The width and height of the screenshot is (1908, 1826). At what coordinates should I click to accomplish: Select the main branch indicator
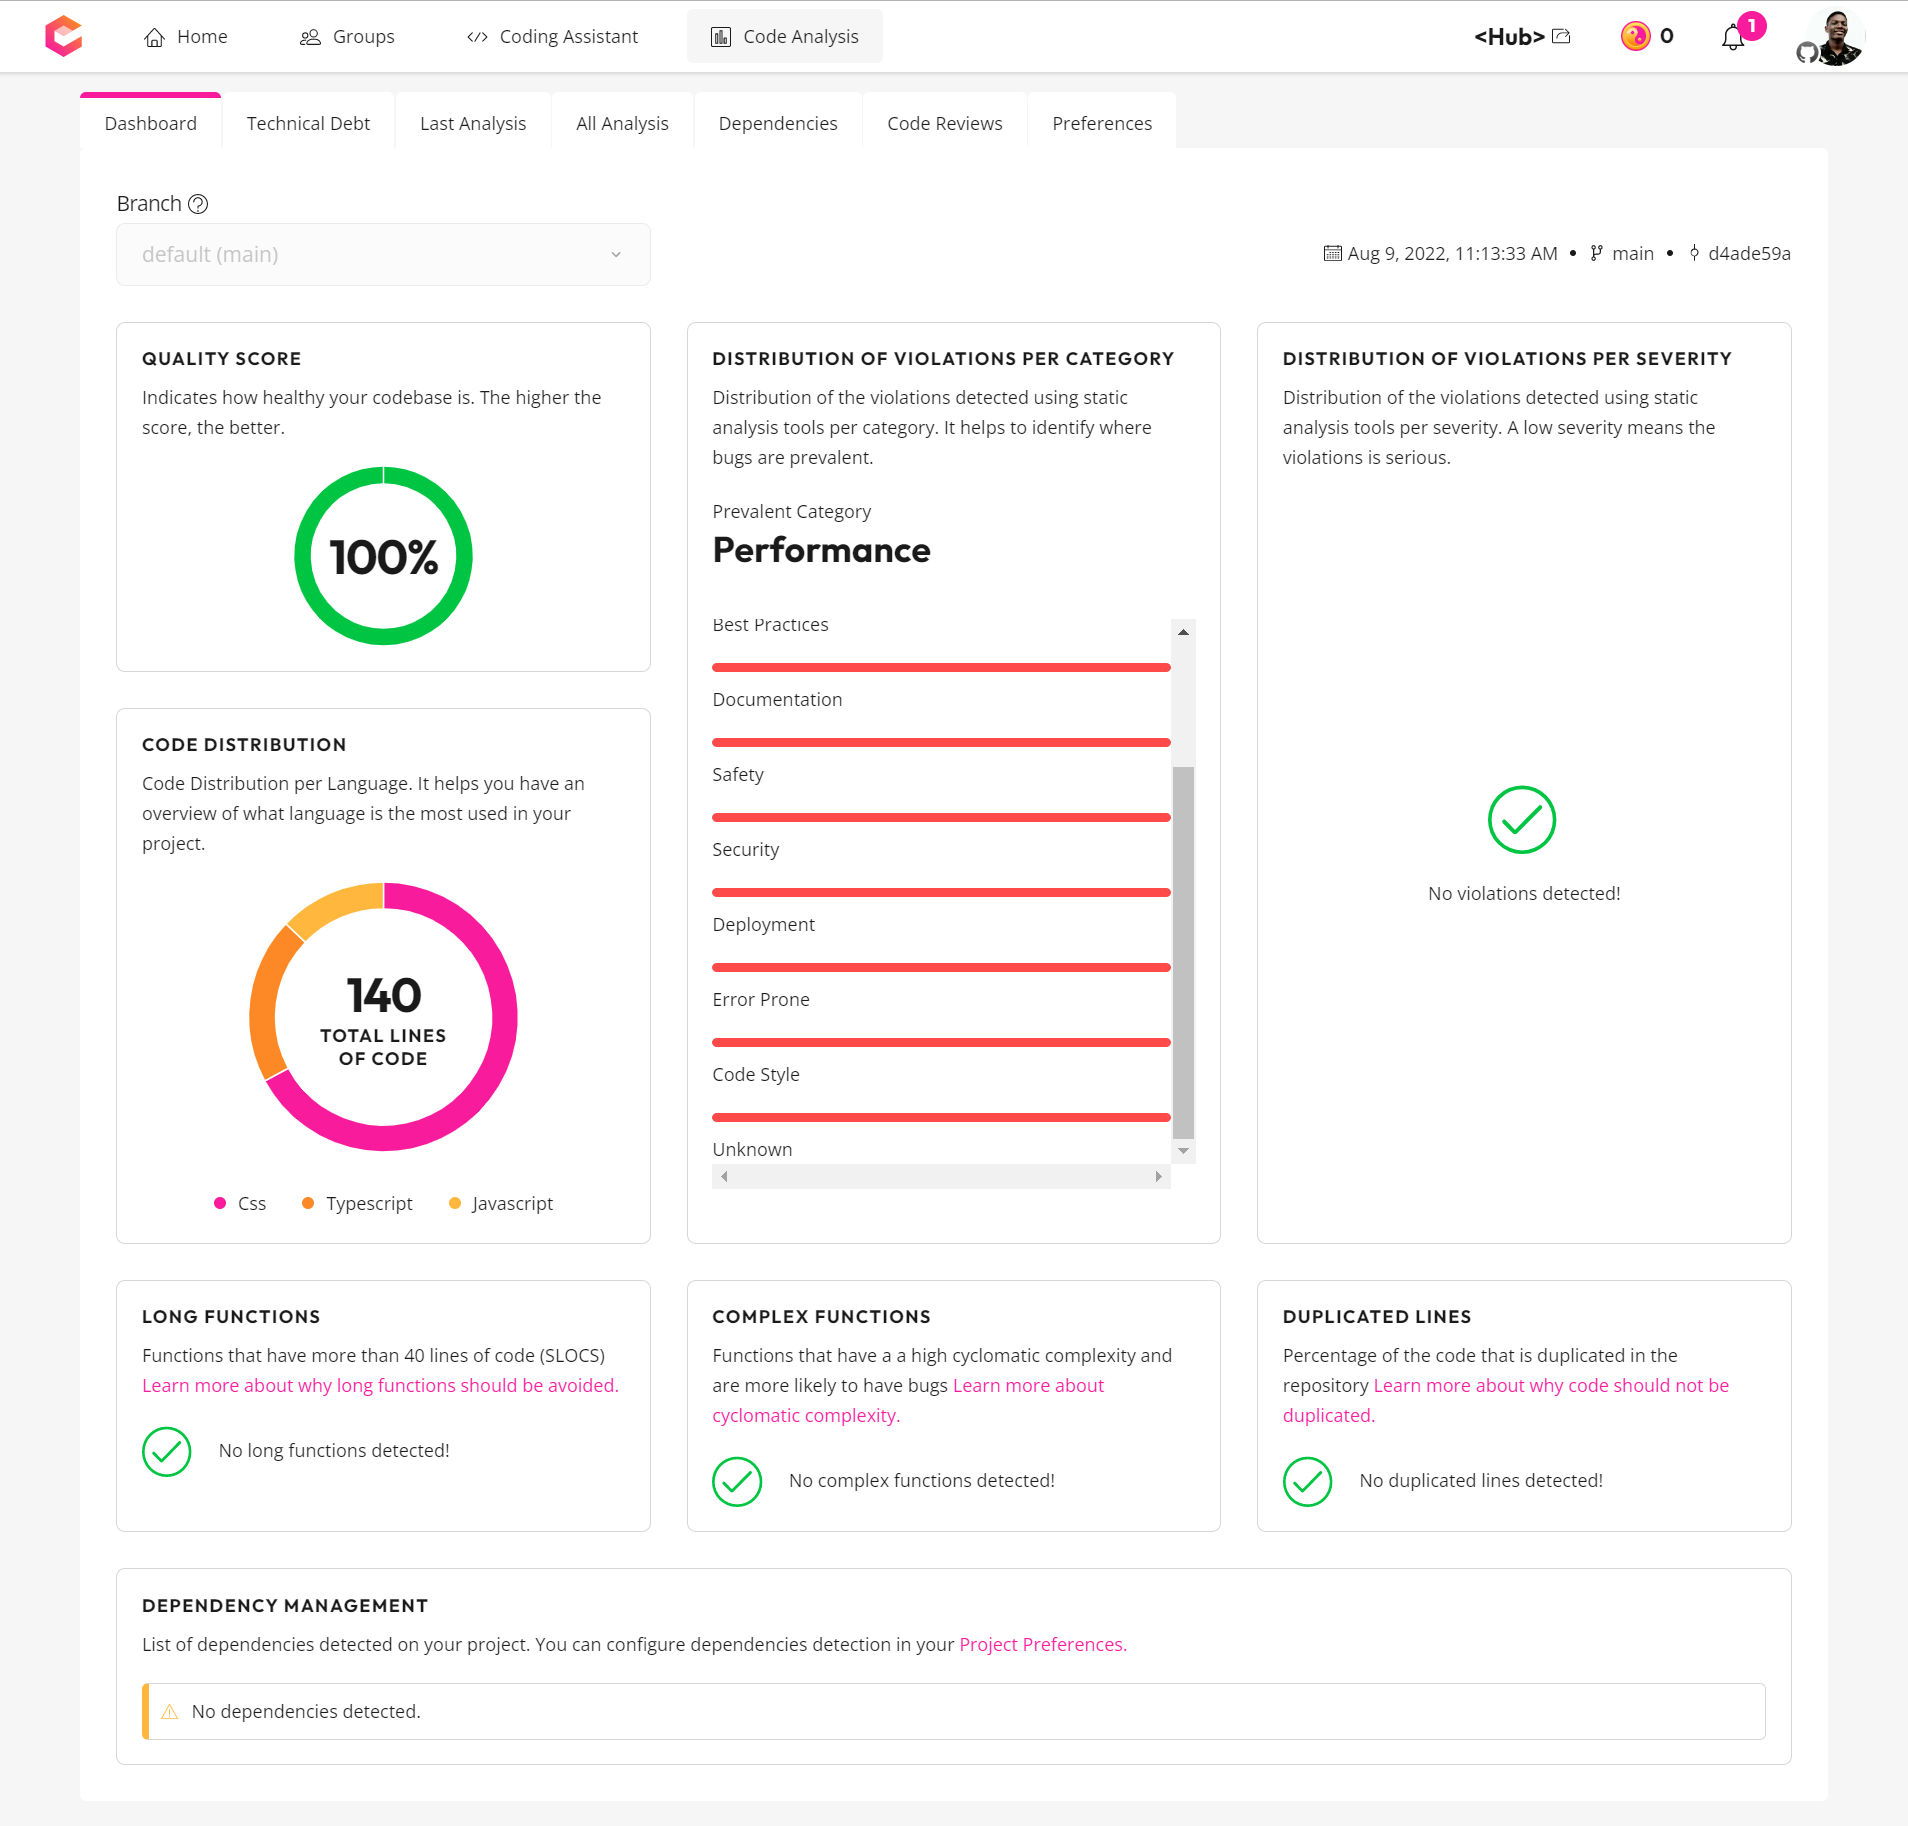pos(1630,253)
